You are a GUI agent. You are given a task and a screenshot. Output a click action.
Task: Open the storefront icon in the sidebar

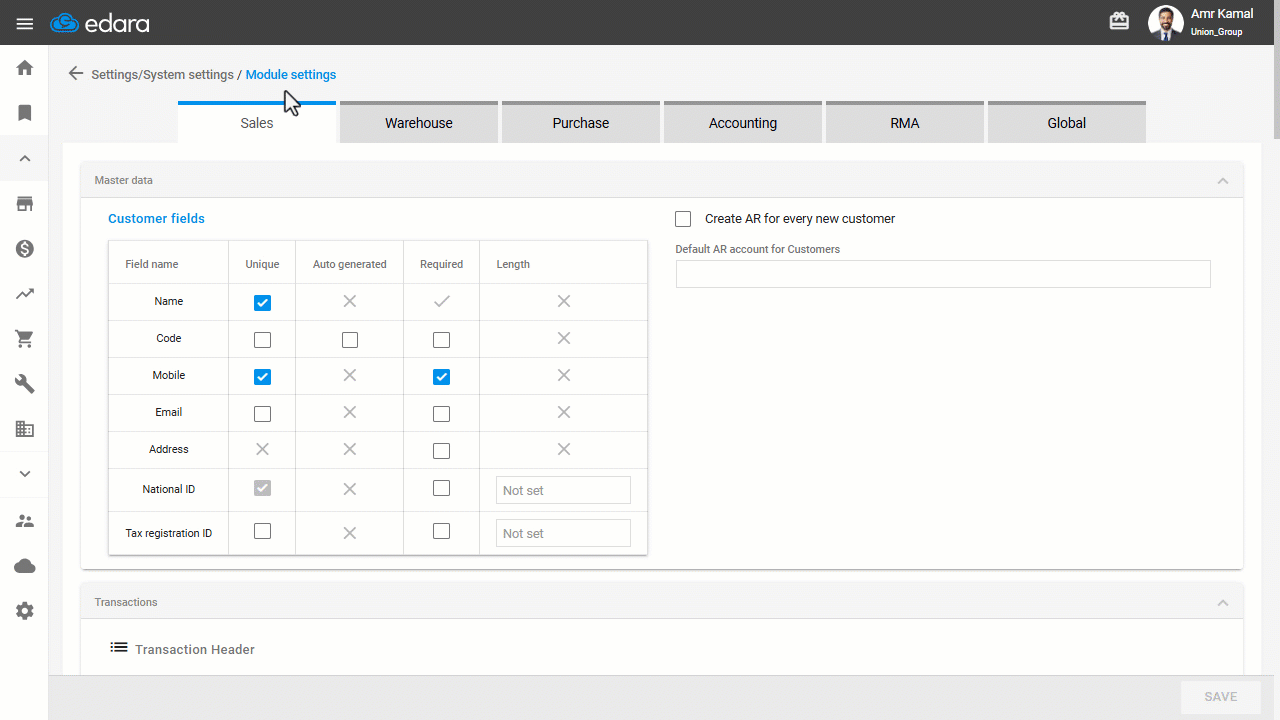point(25,204)
